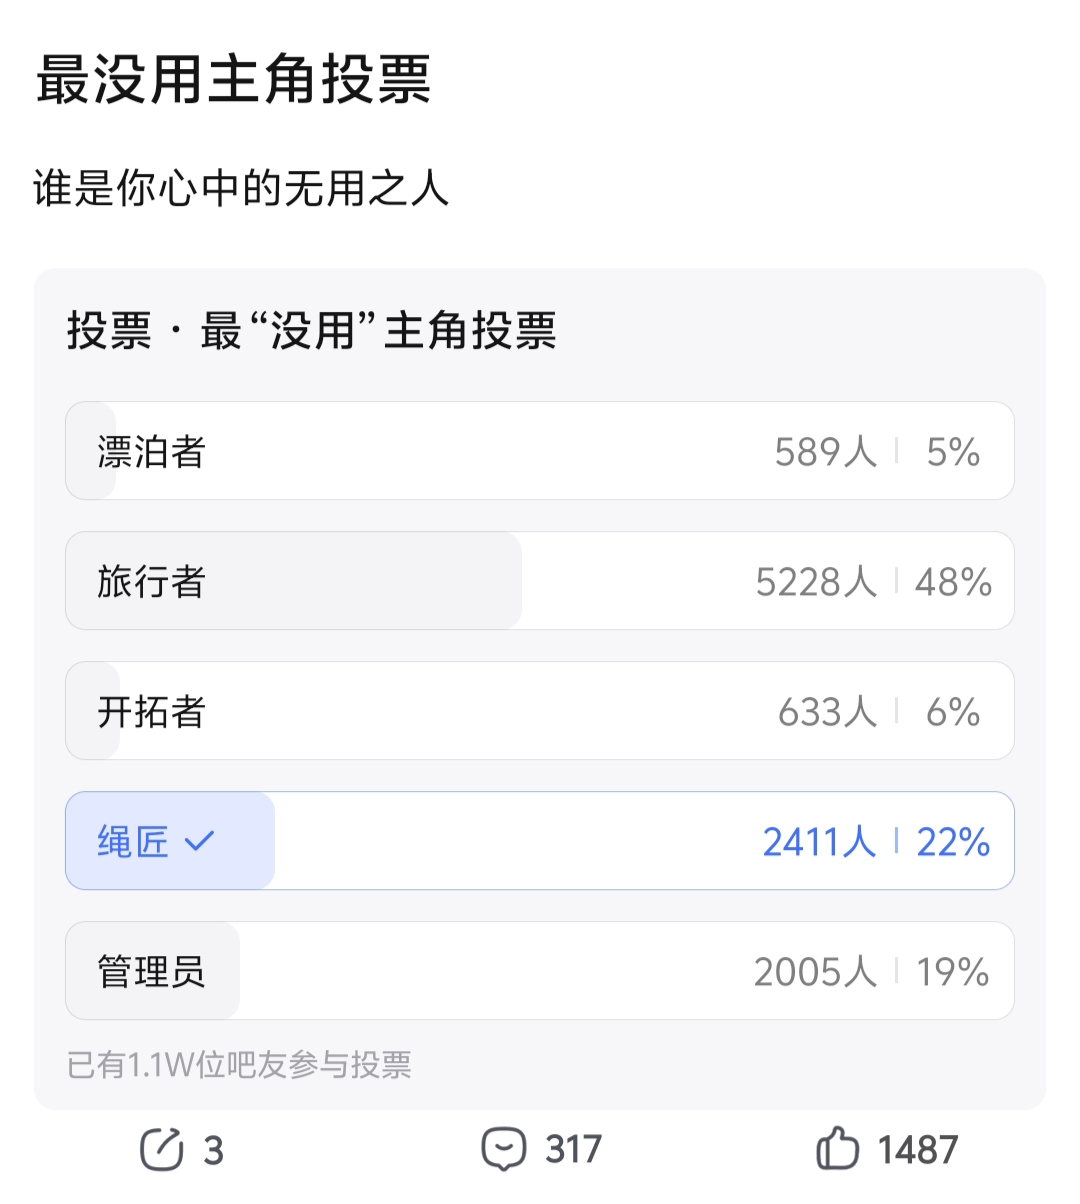The height and width of the screenshot is (1204, 1080).
Task: Vote for the 旅行者 option
Action: point(540,581)
